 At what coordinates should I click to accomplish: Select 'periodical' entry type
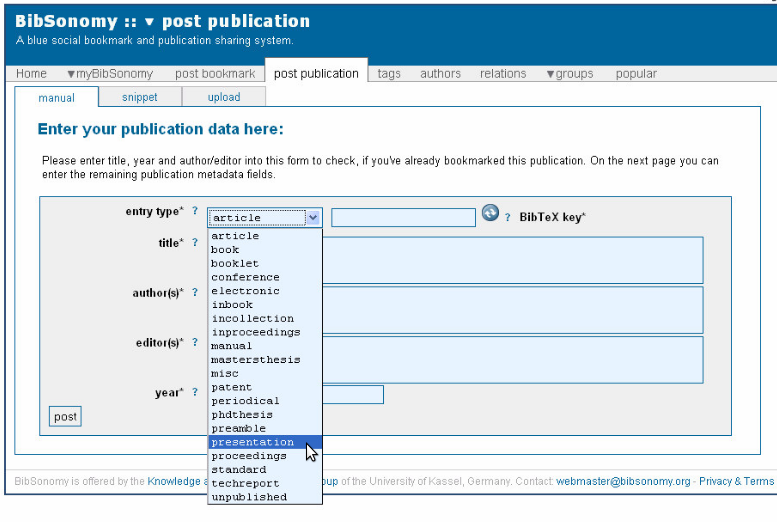pyautogui.click(x=265, y=401)
